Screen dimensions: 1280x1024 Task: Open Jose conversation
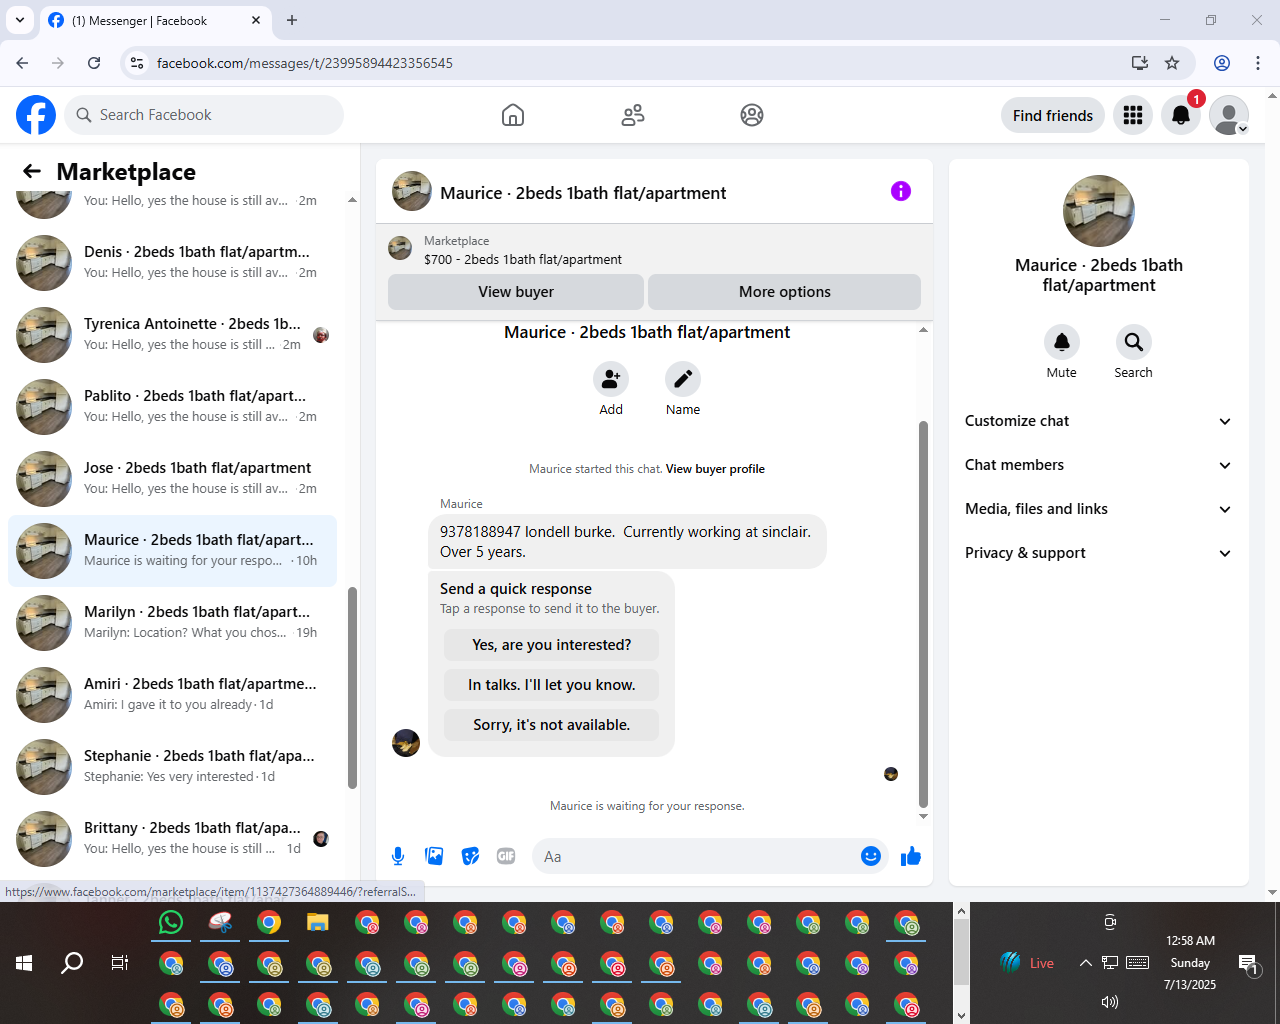(x=172, y=478)
